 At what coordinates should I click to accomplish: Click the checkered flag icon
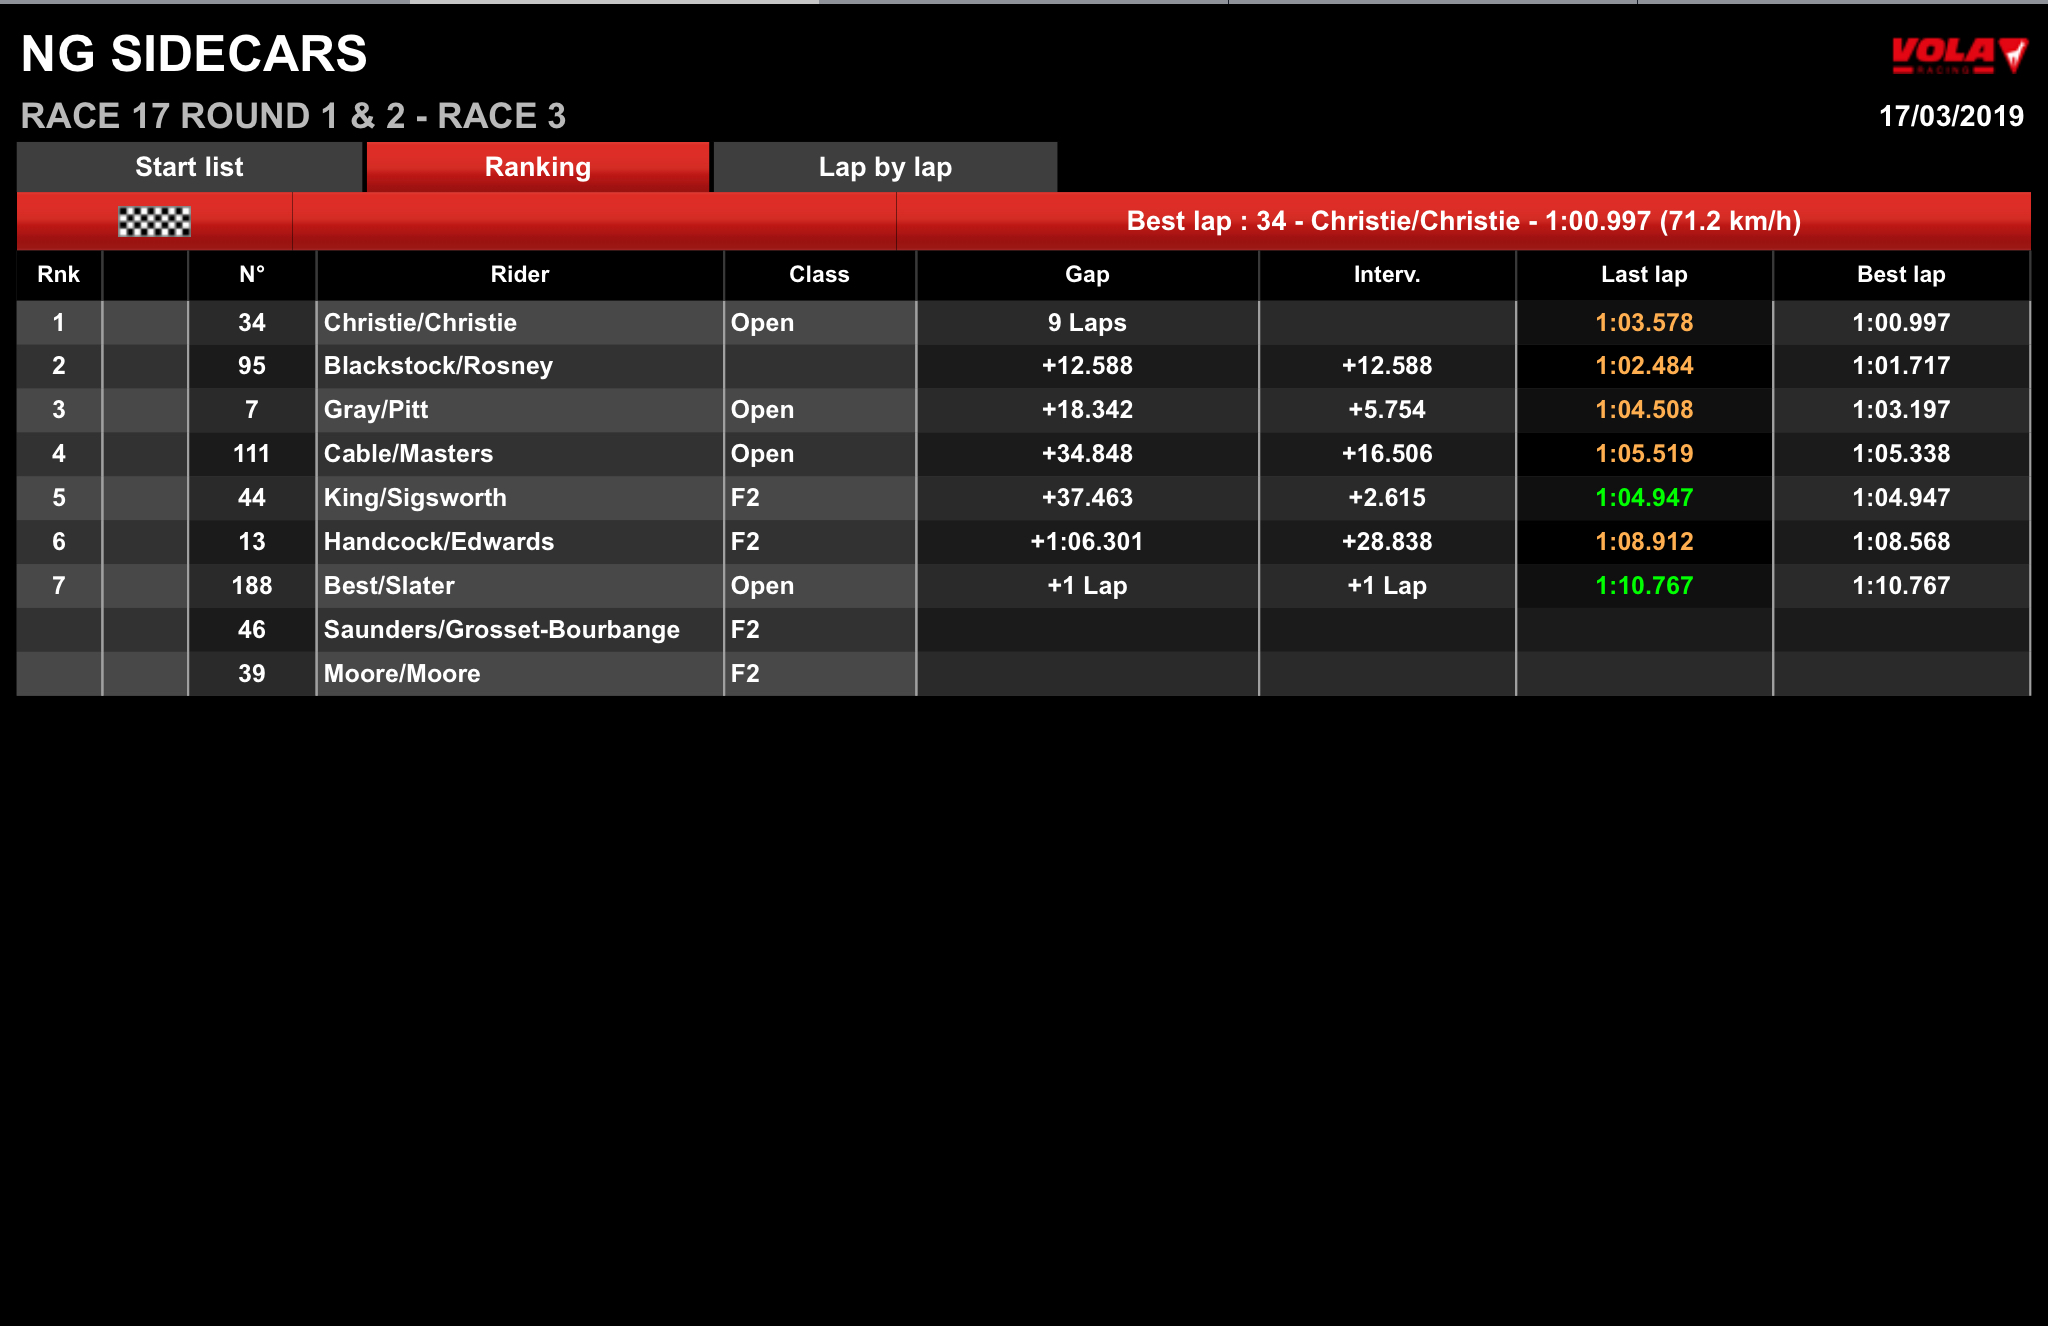pyautogui.click(x=154, y=221)
